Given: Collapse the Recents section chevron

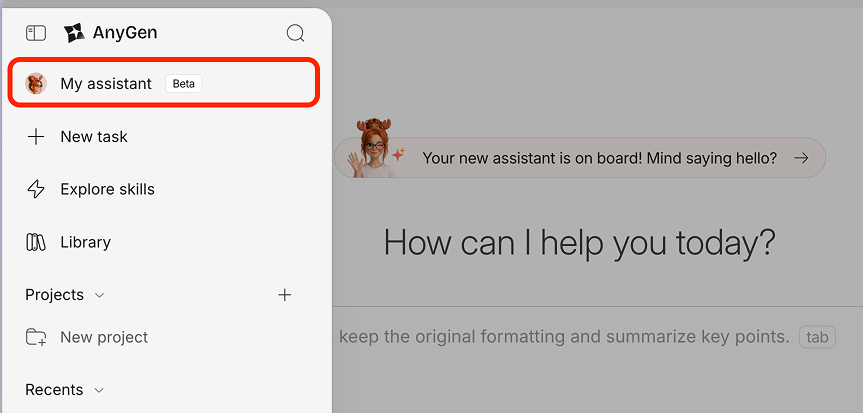Looking at the screenshot, I should click(x=99, y=390).
